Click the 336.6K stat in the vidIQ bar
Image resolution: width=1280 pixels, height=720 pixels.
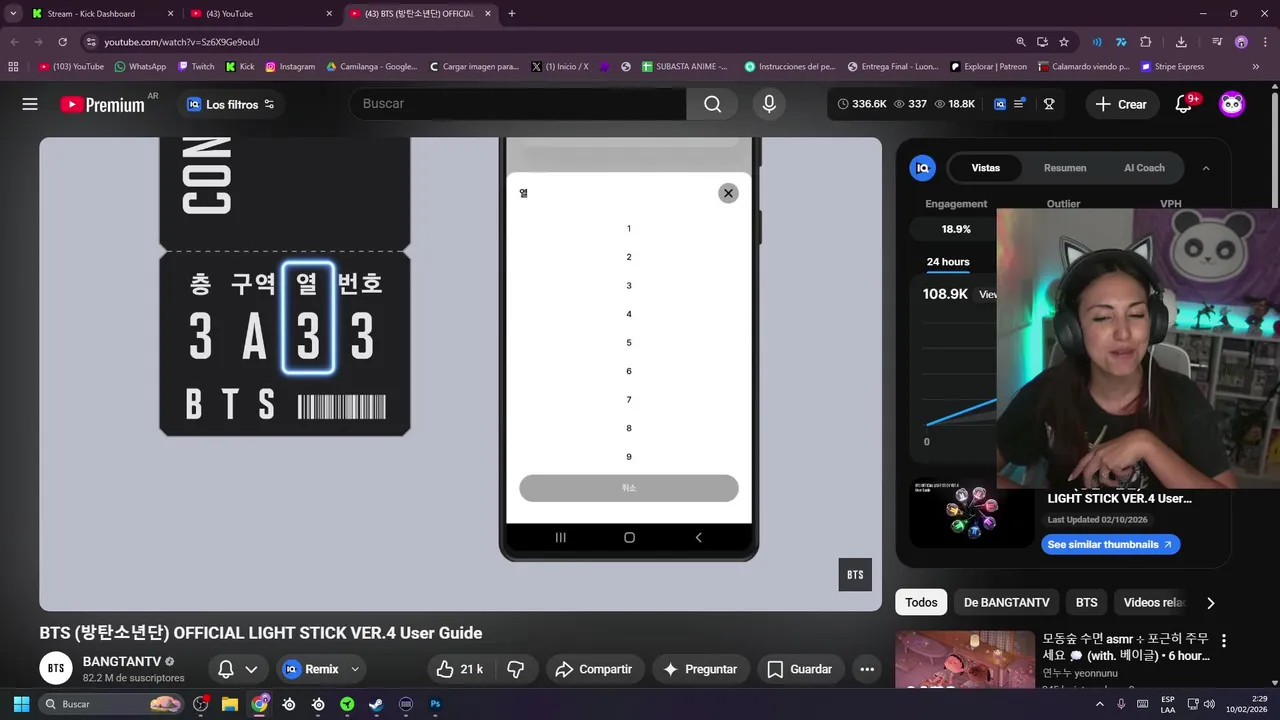(x=862, y=104)
